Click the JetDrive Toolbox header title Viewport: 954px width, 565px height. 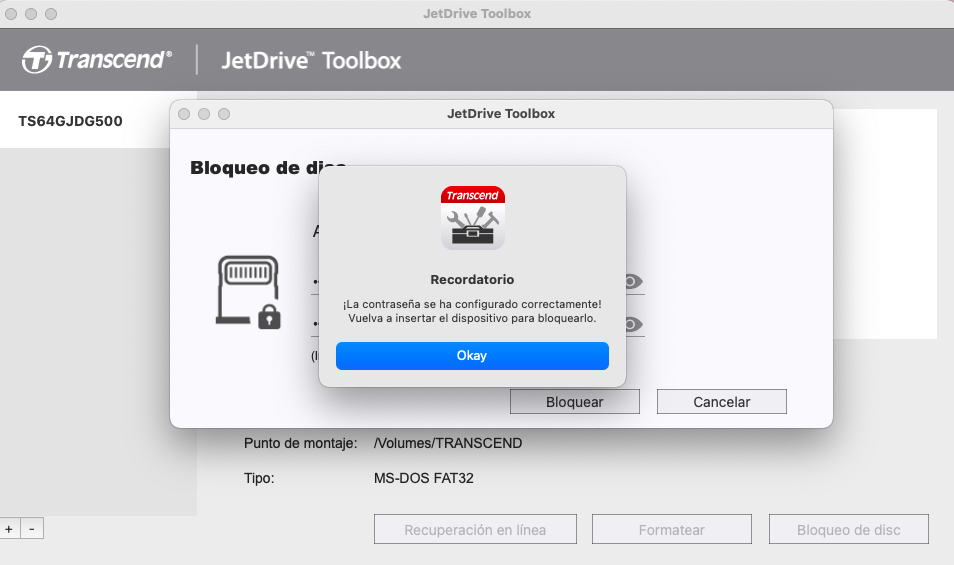coord(311,60)
